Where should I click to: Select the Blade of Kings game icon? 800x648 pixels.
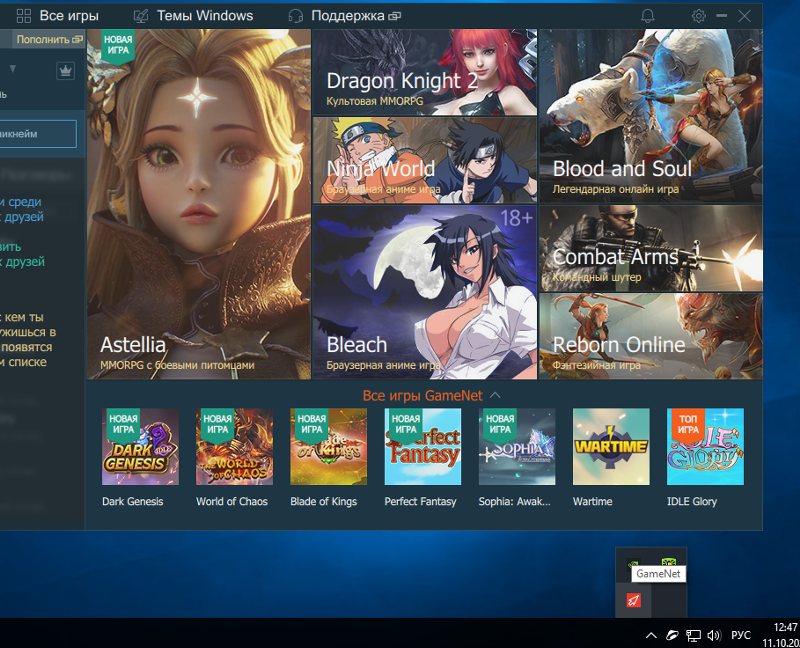click(x=329, y=446)
